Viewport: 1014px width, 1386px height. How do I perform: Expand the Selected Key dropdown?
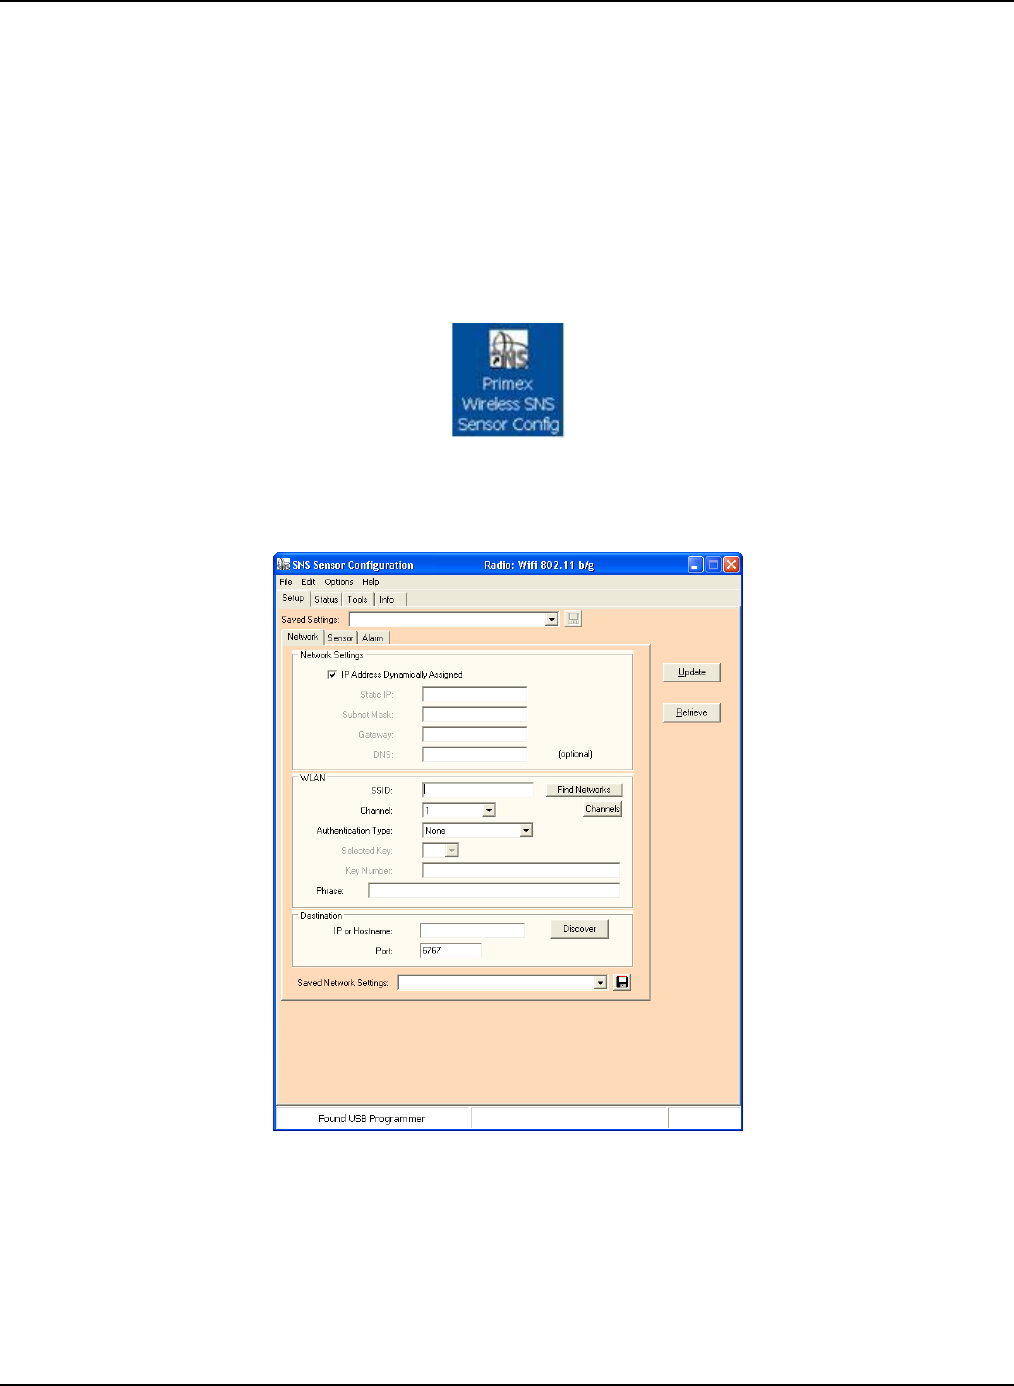click(452, 851)
